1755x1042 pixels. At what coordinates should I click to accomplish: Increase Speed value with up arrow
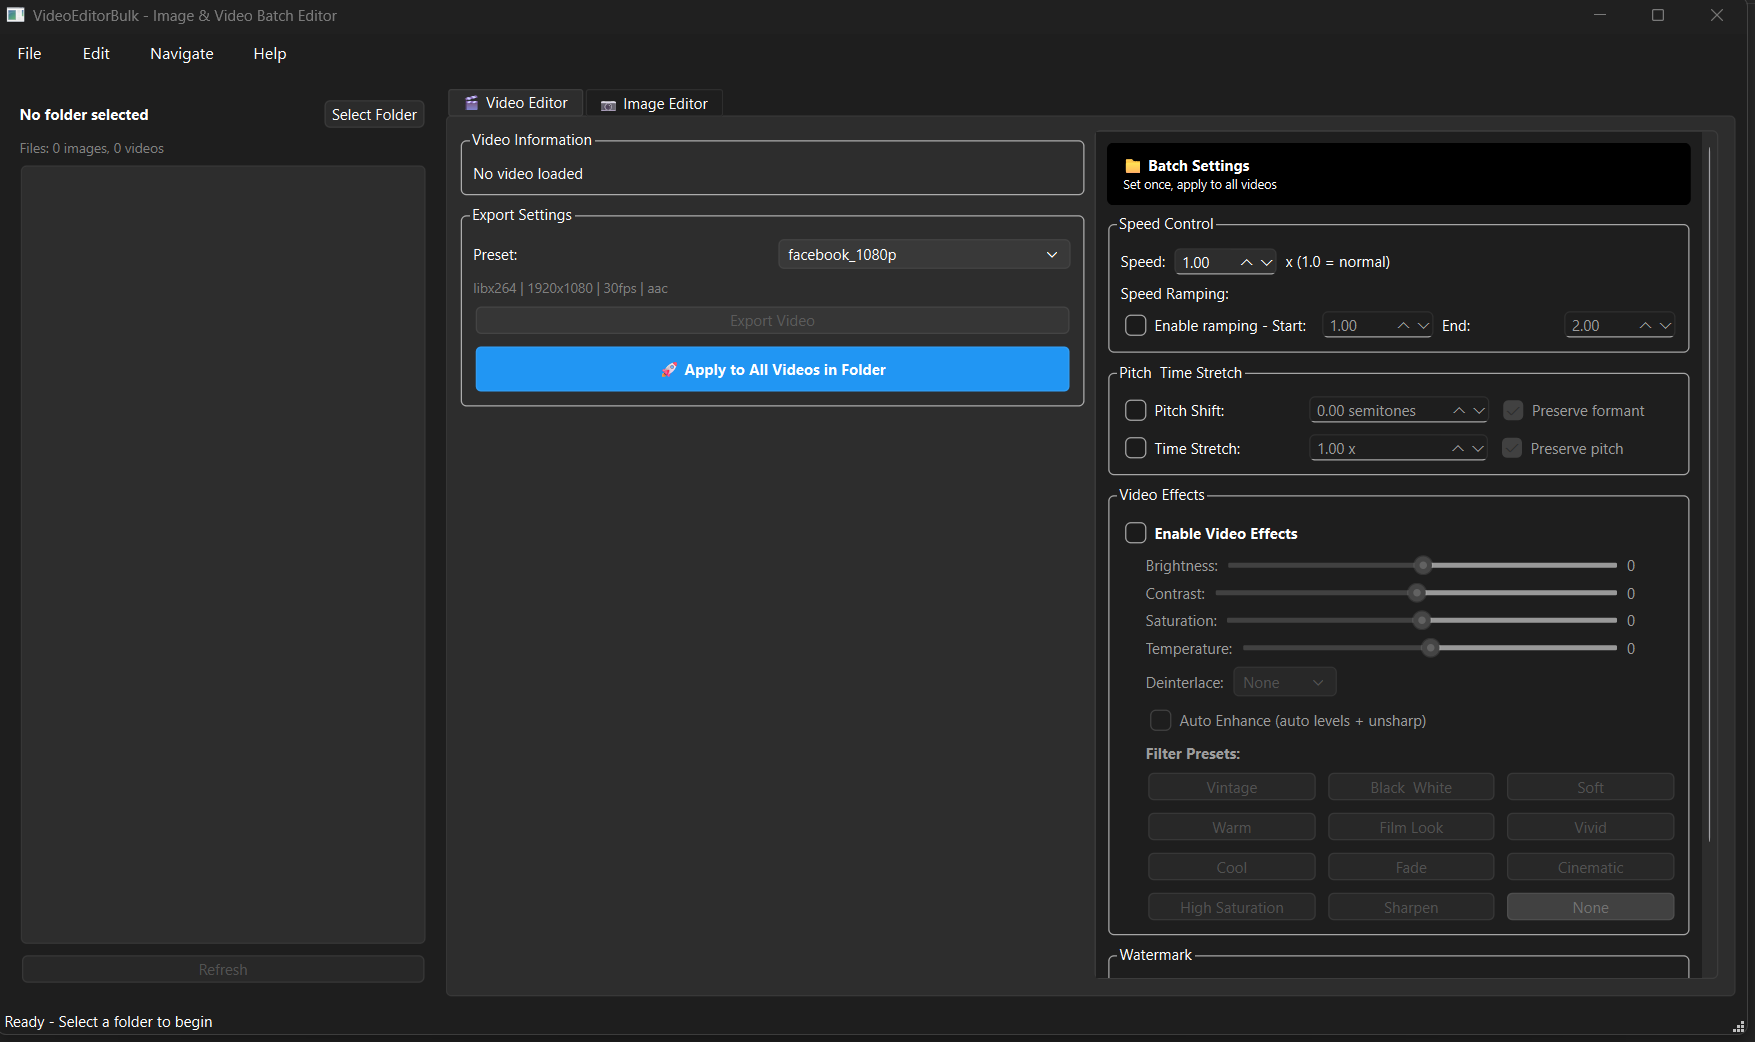(1246, 262)
